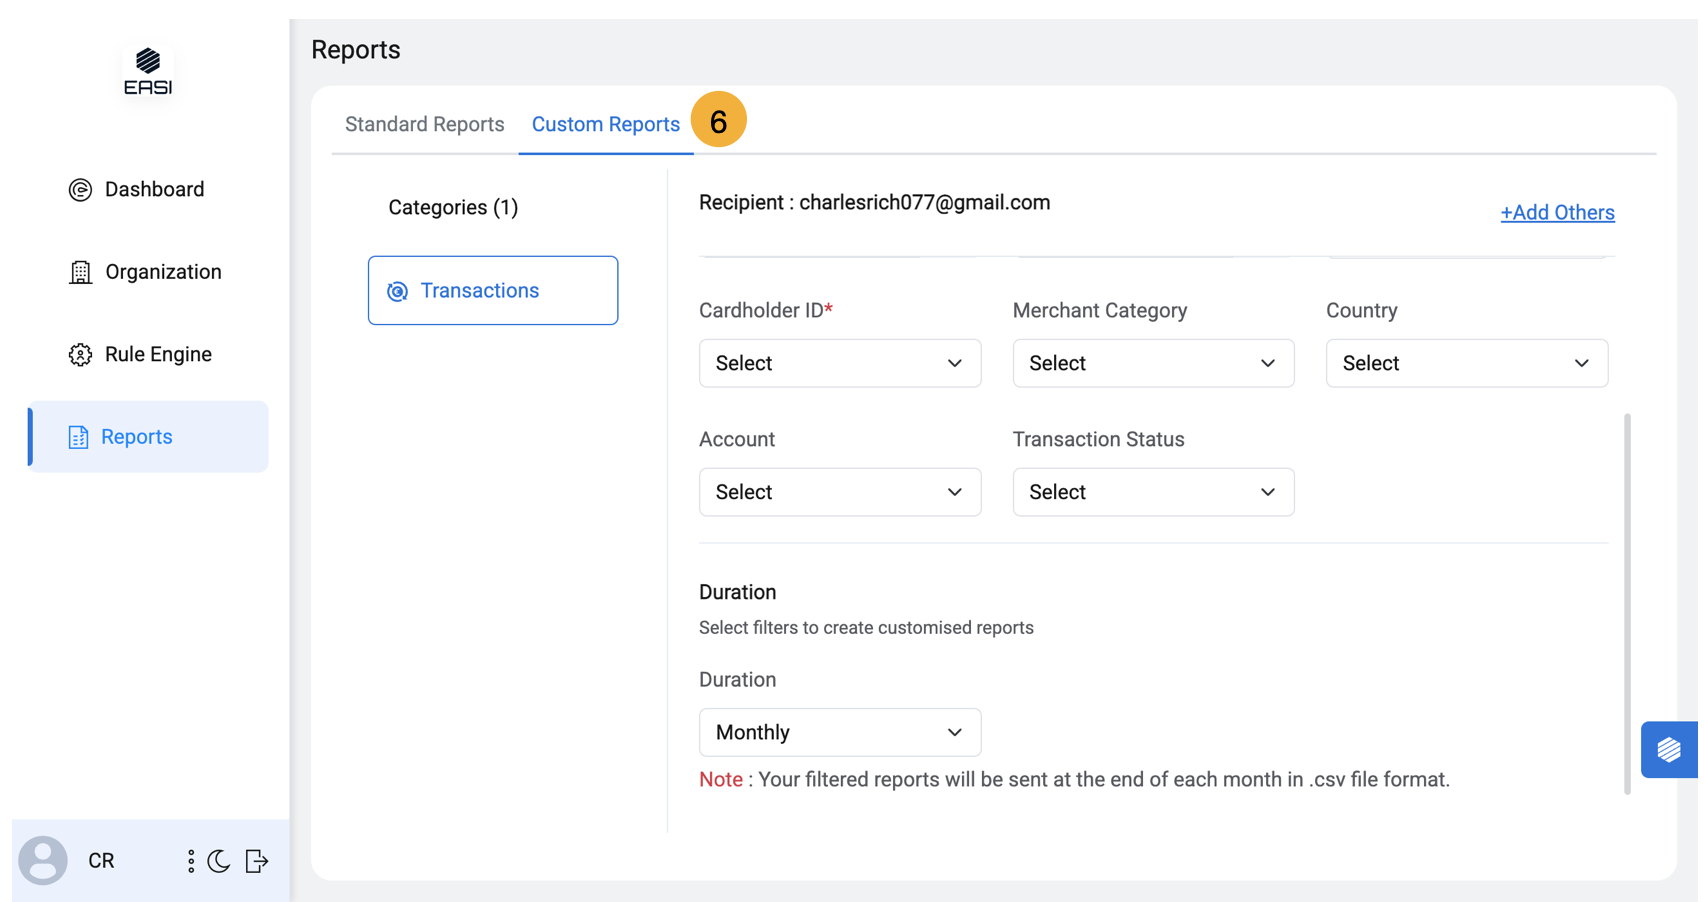Expand the Merchant Category dropdown
Screen dimensions: 1704x902
tap(1152, 363)
